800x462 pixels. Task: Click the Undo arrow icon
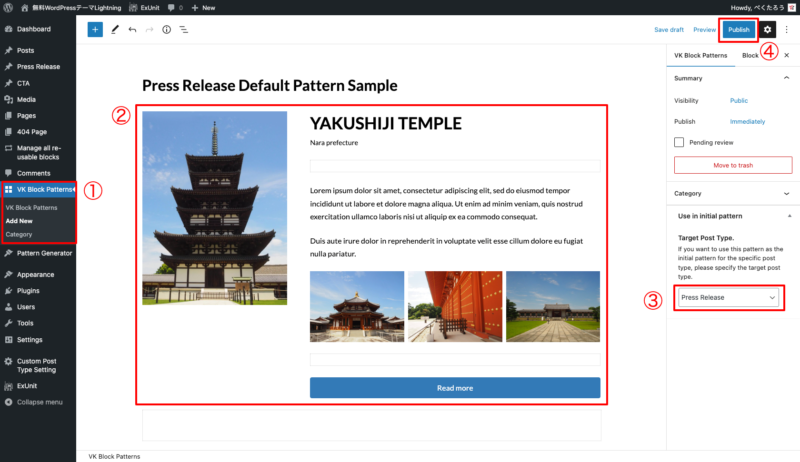132,30
